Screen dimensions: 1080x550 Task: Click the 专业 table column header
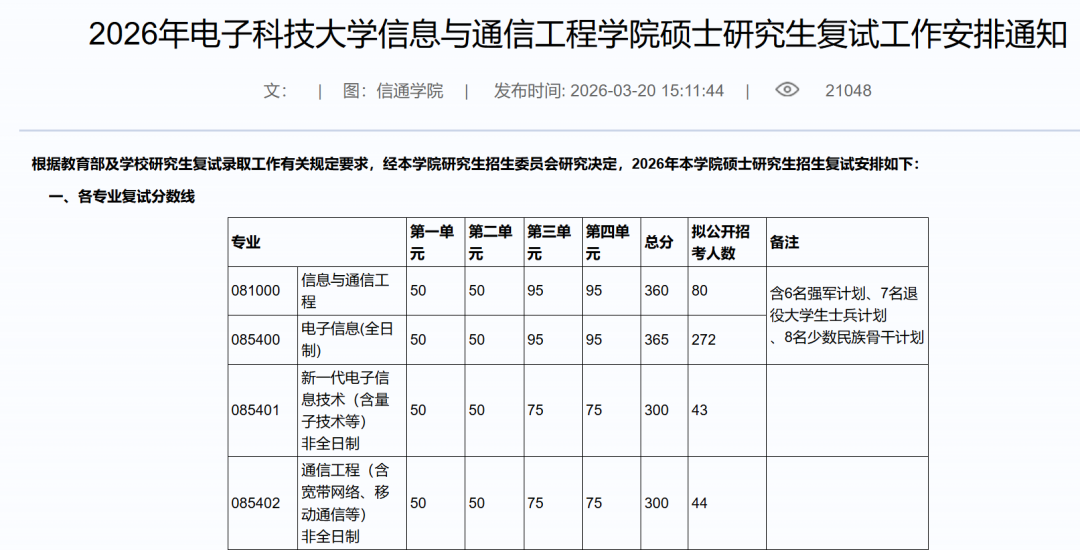tap(246, 242)
